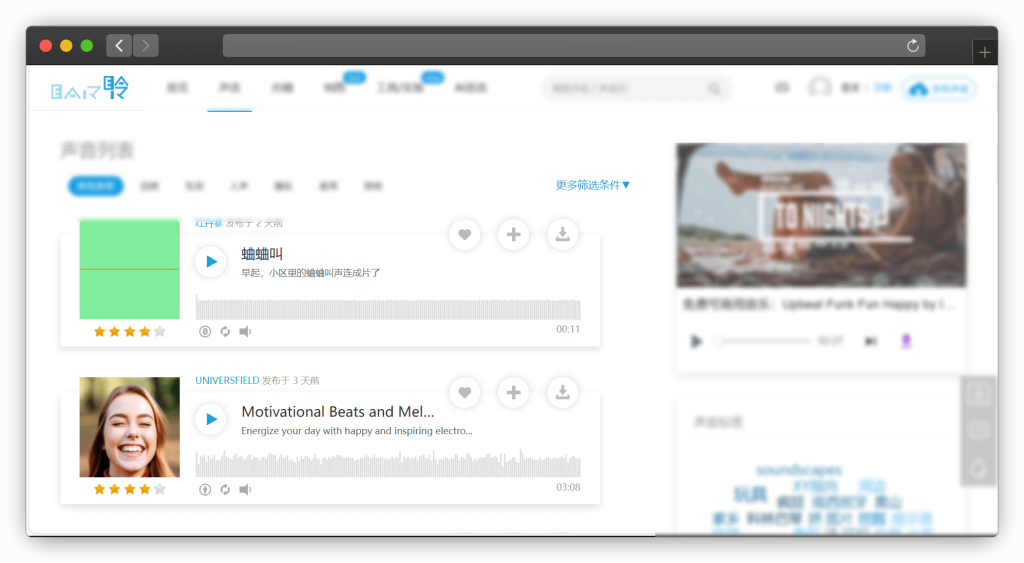This screenshot has height=563, width=1024.
Task: Open license info icon under Motivational Beats waveform
Action: (x=205, y=490)
